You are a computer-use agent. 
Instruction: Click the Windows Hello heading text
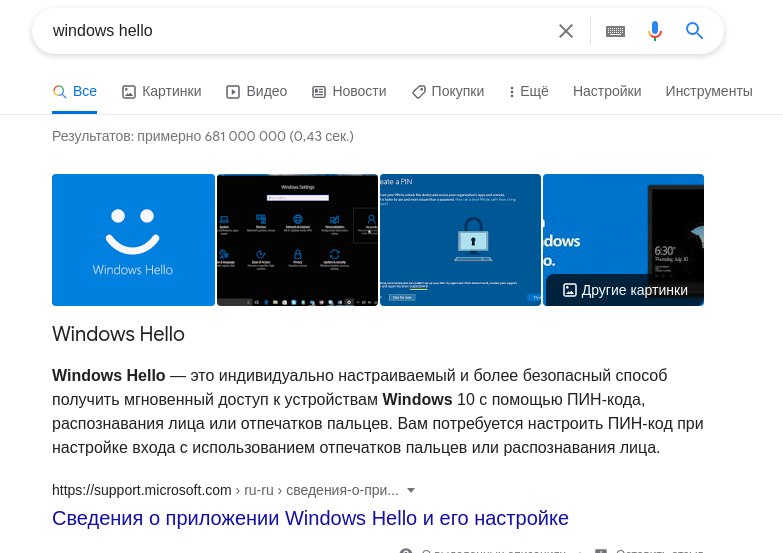118,334
